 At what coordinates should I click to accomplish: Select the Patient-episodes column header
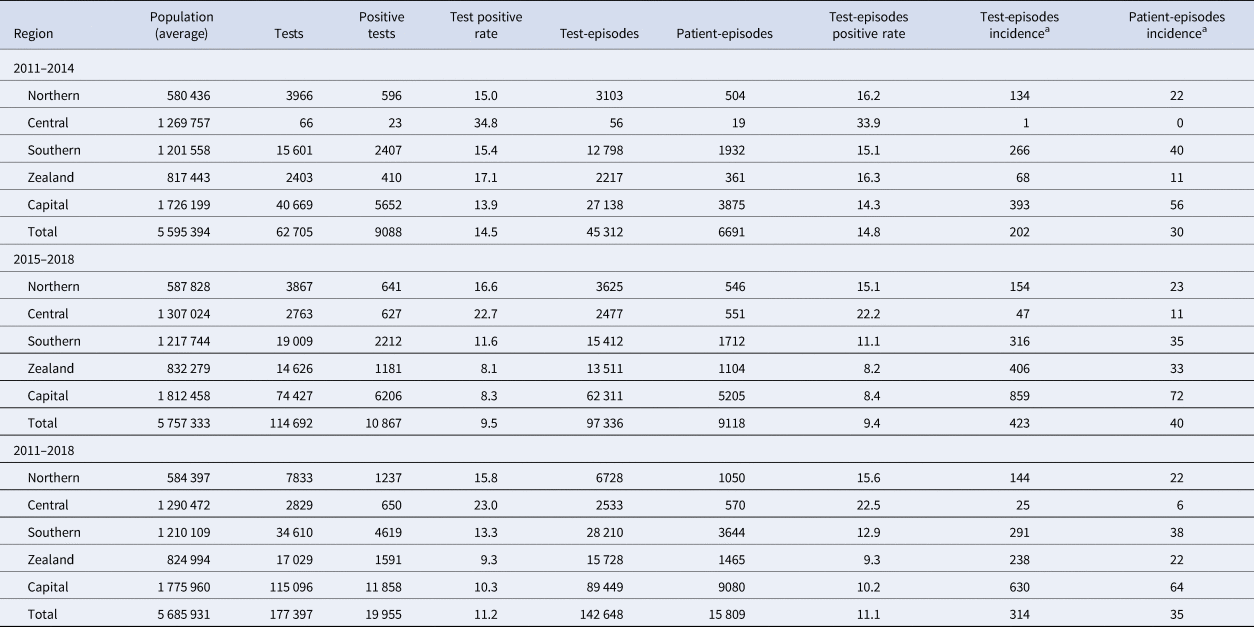pos(724,33)
